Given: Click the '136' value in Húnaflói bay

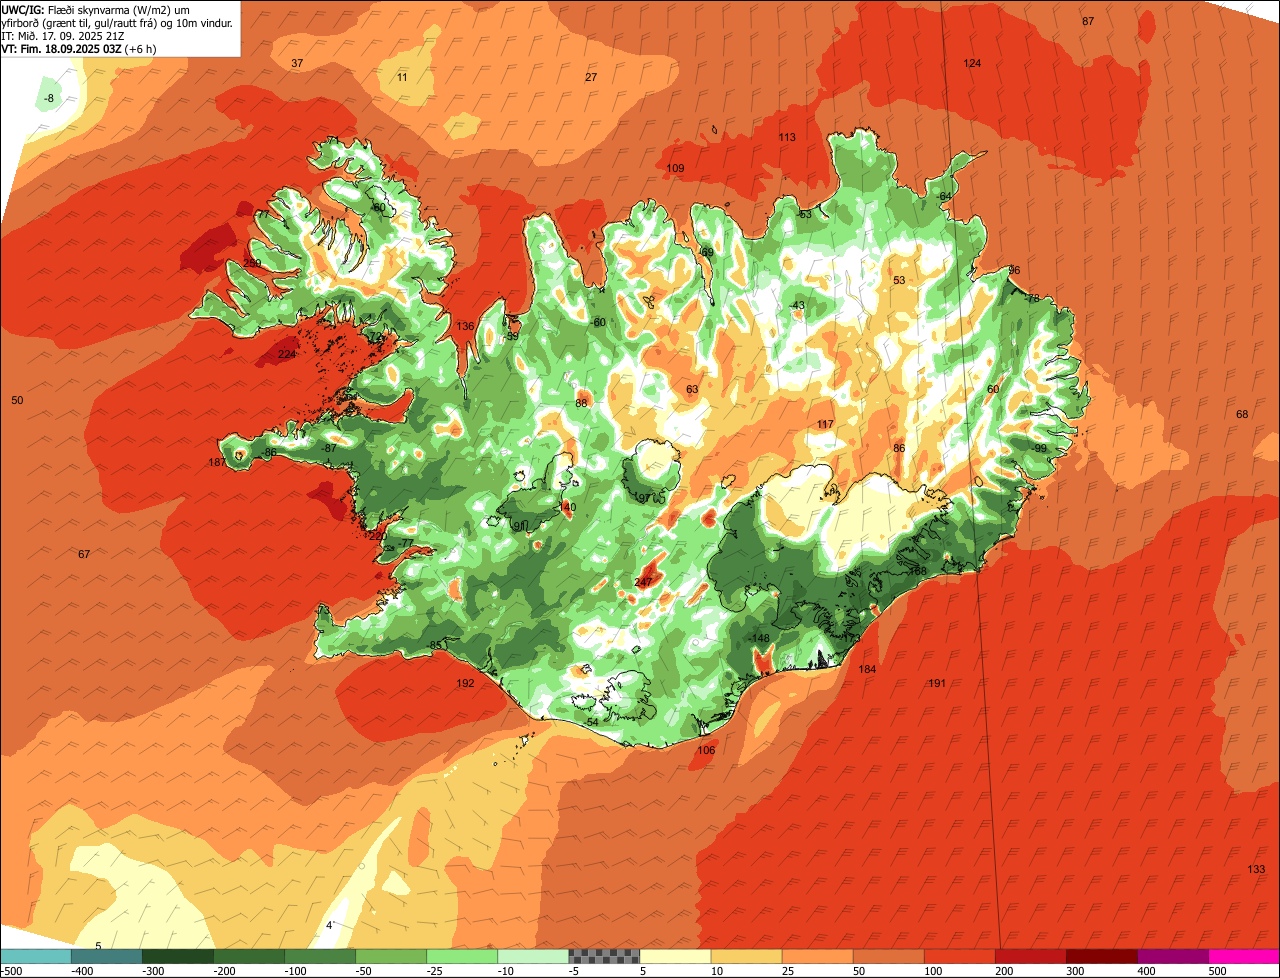Looking at the screenshot, I should (x=465, y=326).
